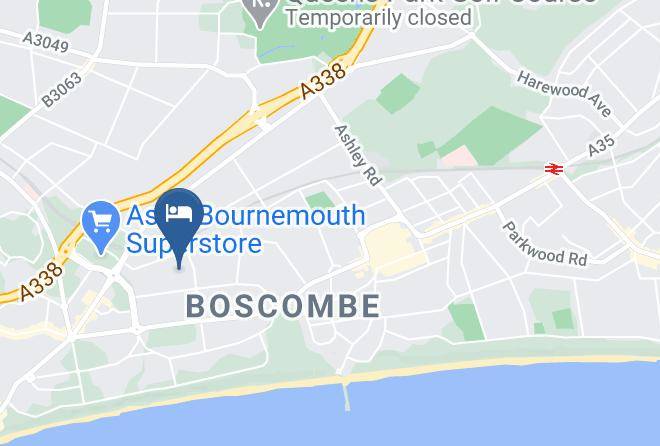The height and width of the screenshot is (446, 660).
Task: Select the grey golf course pin icon
Action: point(261,11)
